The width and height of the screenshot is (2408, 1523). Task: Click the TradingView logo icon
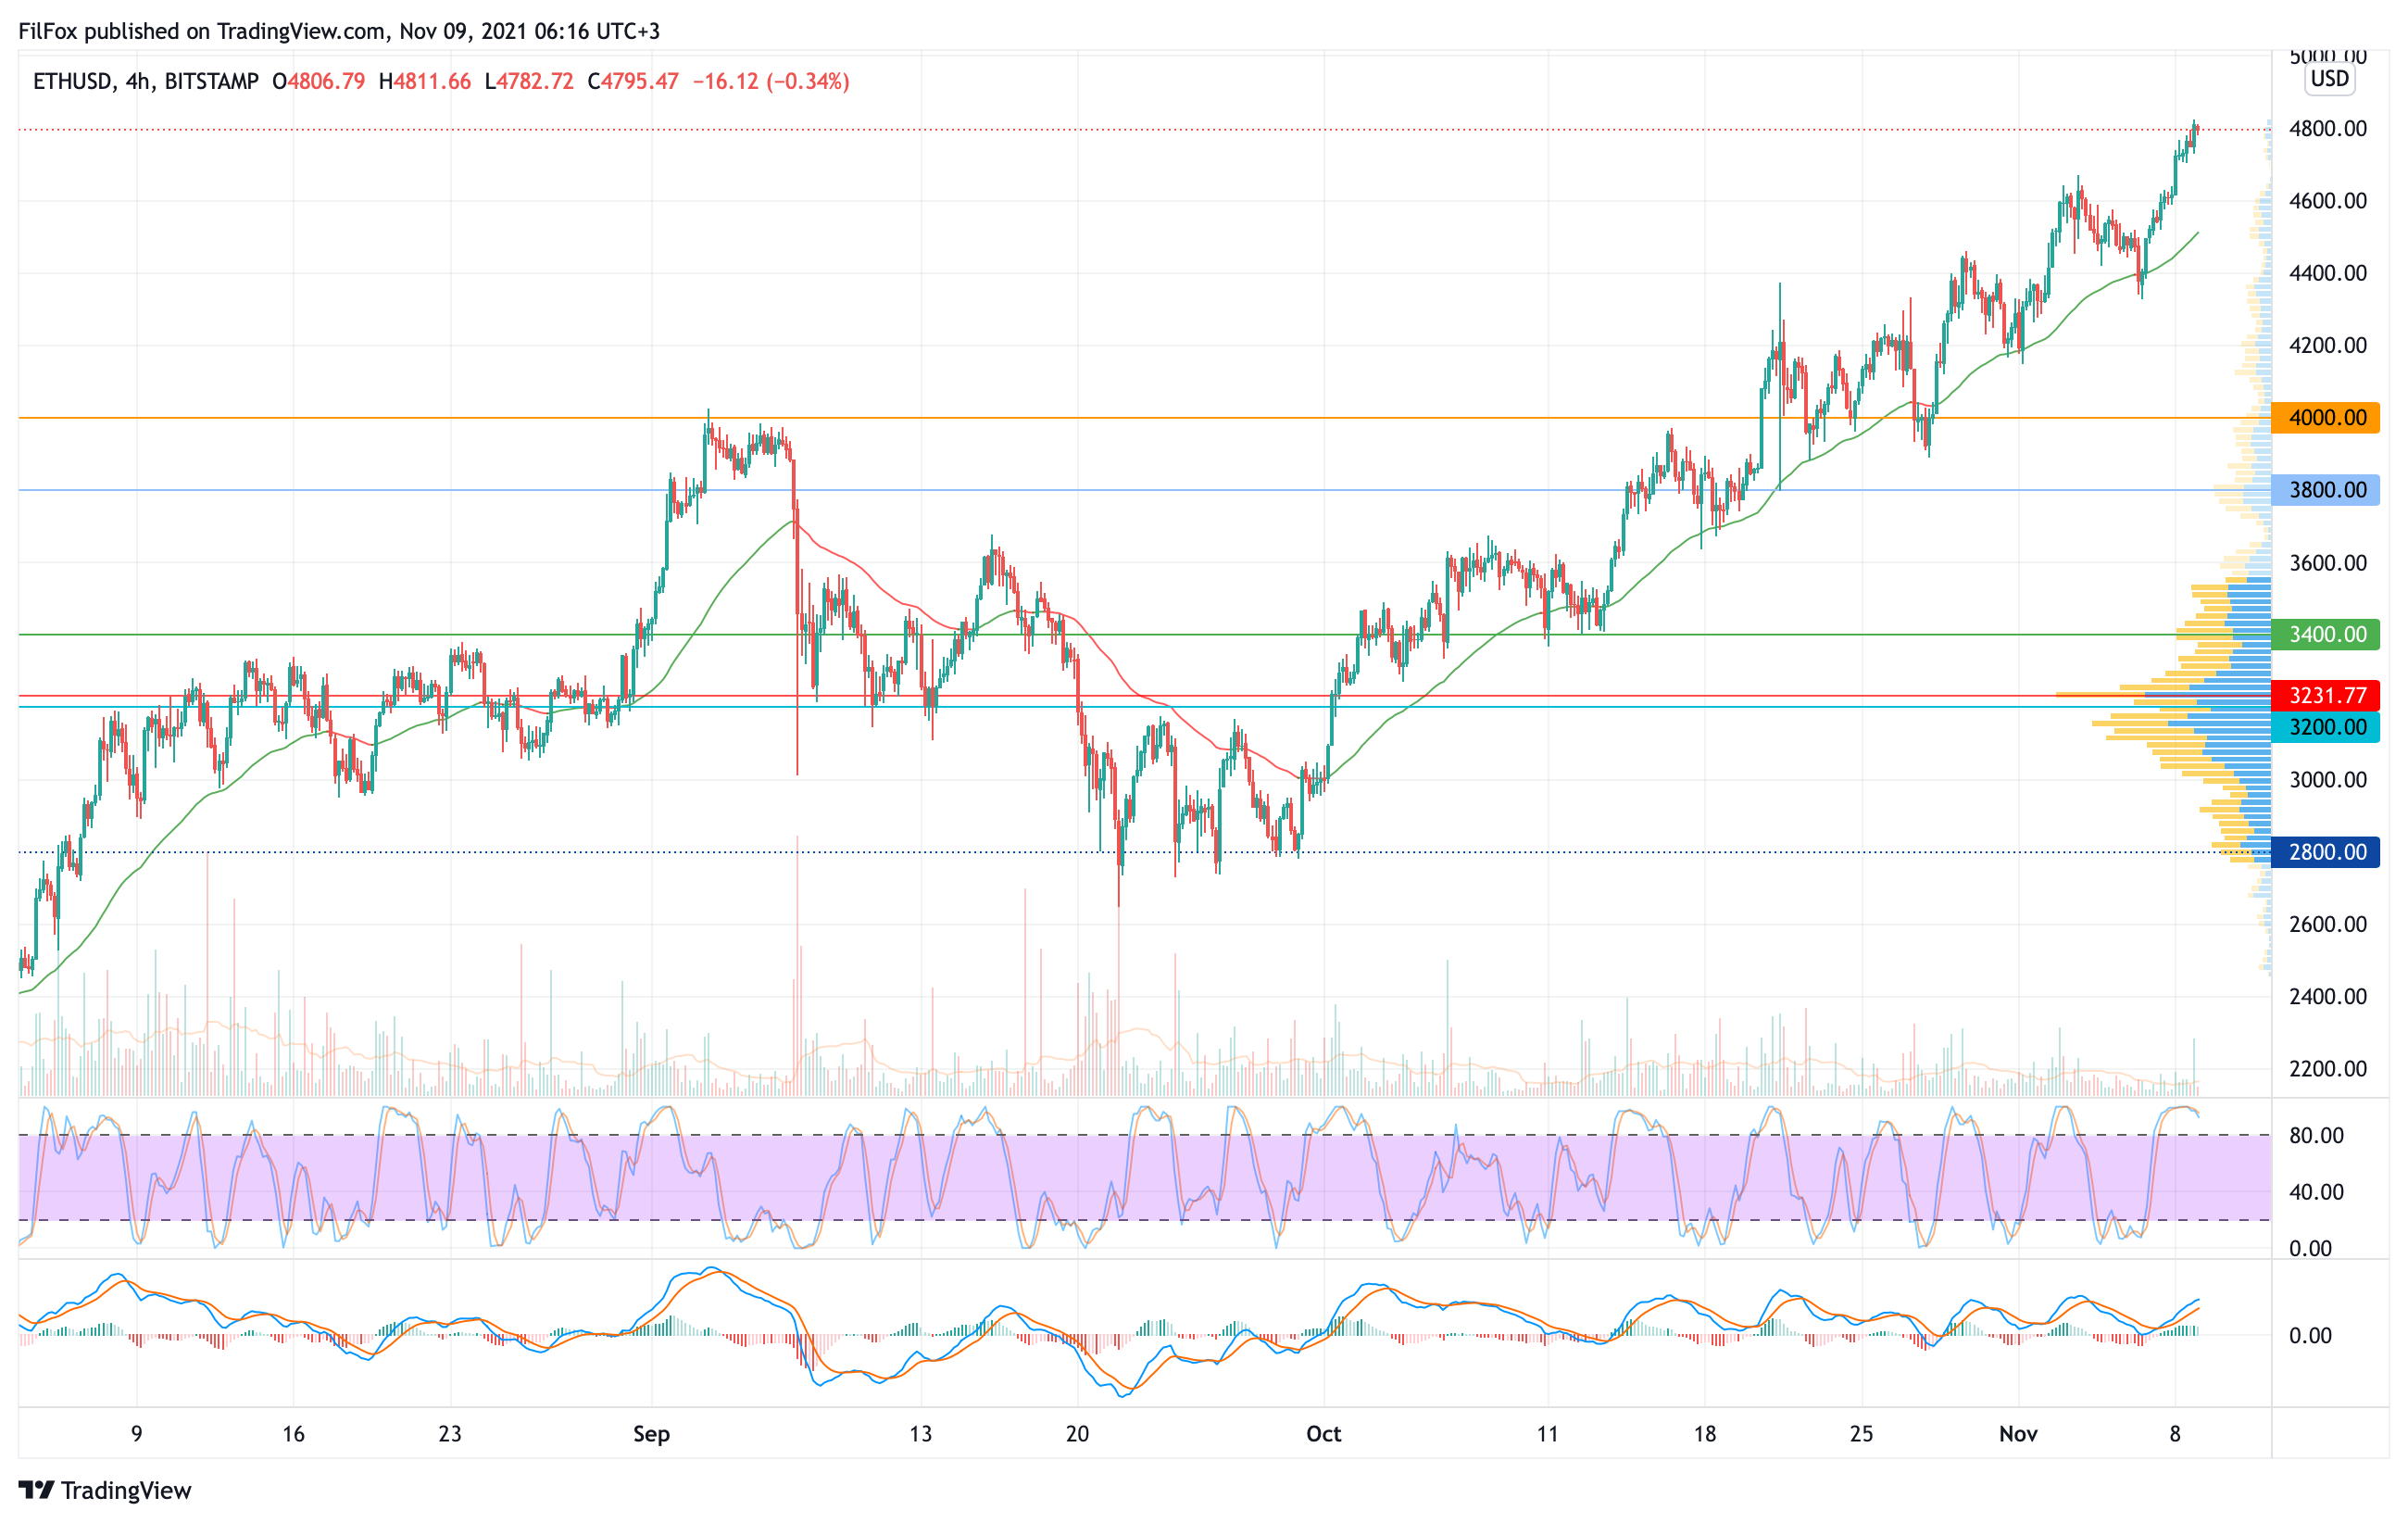coord(36,1490)
